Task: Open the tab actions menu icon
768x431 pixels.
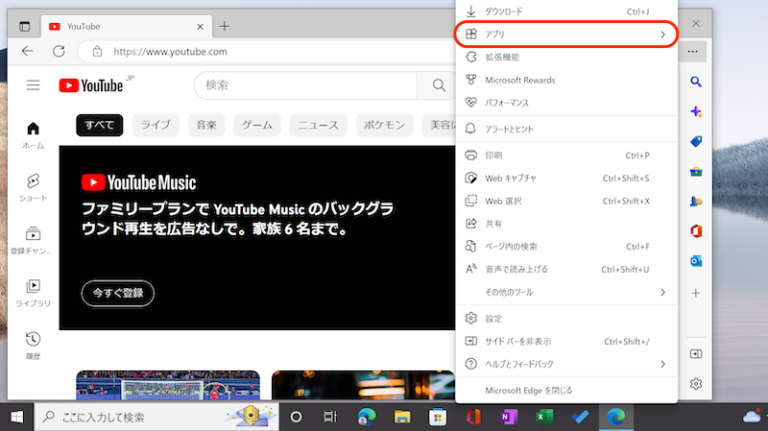Action: coord(24,26)
